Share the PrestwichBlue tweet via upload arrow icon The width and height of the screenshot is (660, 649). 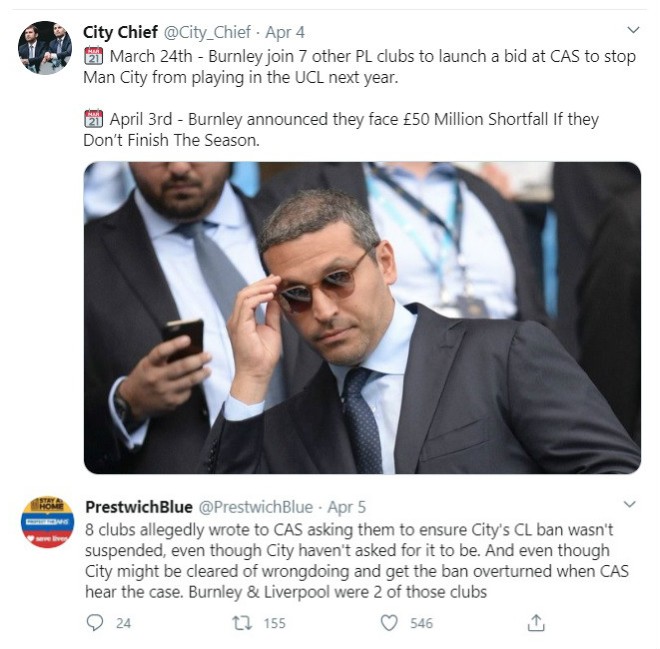536,622
